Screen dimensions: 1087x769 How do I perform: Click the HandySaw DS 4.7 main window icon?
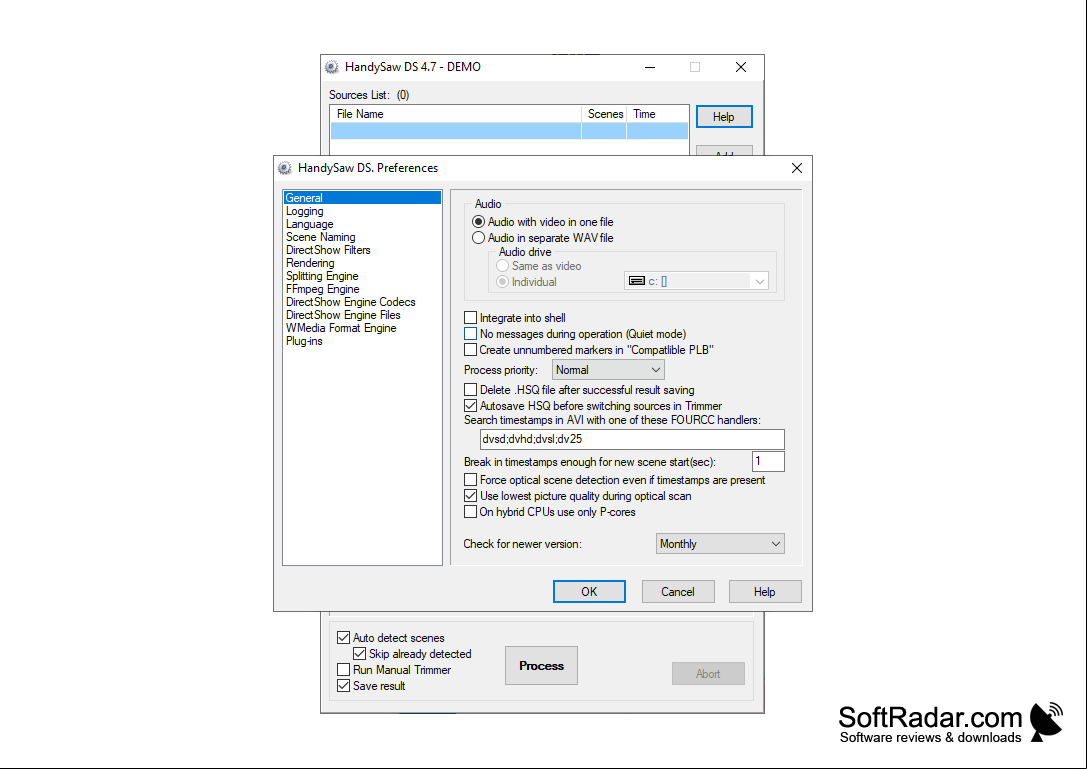(x=331, y=67)
